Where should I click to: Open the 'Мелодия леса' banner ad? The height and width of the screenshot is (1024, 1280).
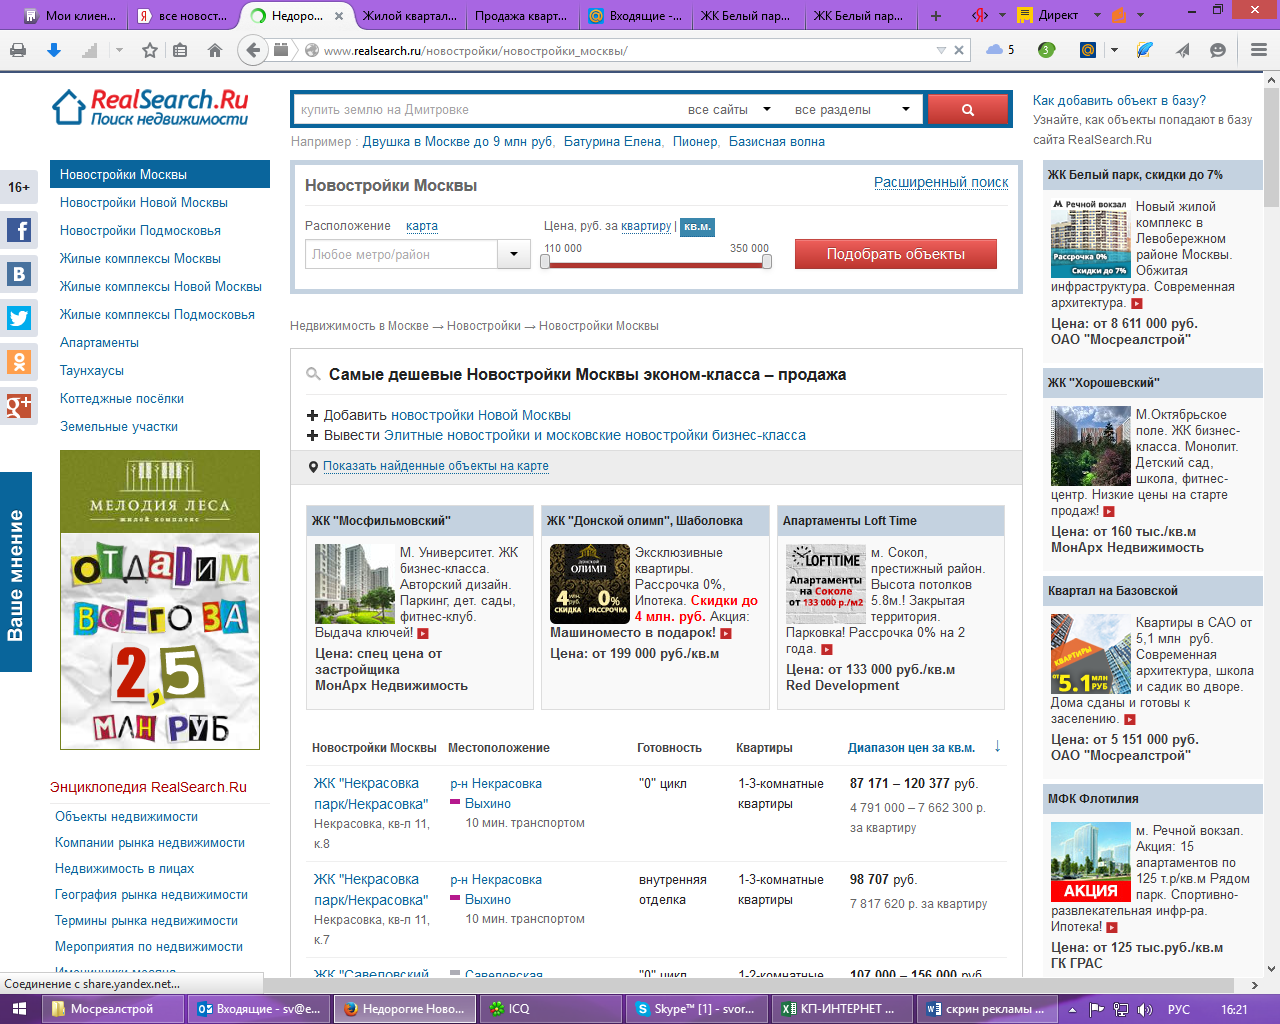[160, 600]
